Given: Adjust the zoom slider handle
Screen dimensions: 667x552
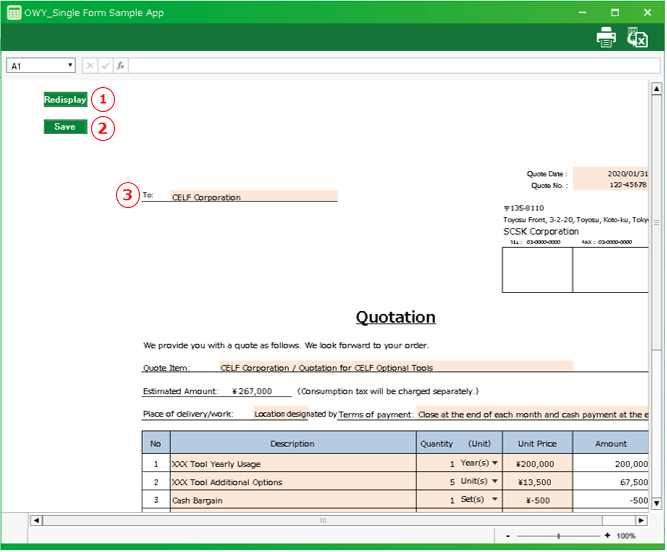Looking at the screenshot, I should click(x=558, y=537).
